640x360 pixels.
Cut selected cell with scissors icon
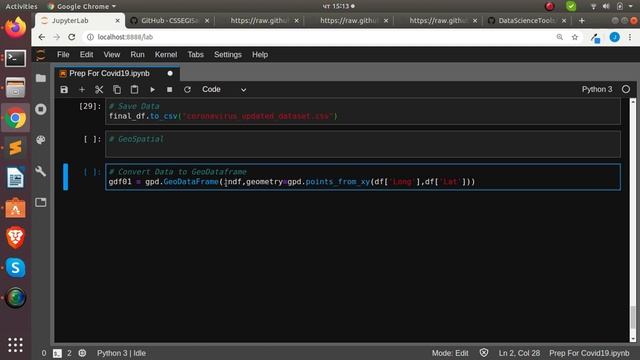99,89
